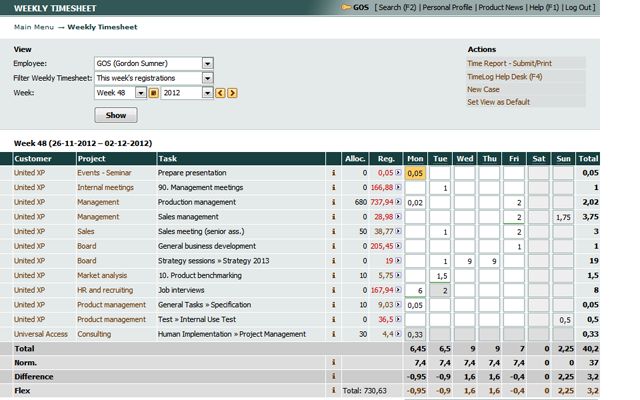The width and height of the screenshot is (640, 400).
Task: Click info icon for Prepare presentation row
Action: click(x=333, y=173)
